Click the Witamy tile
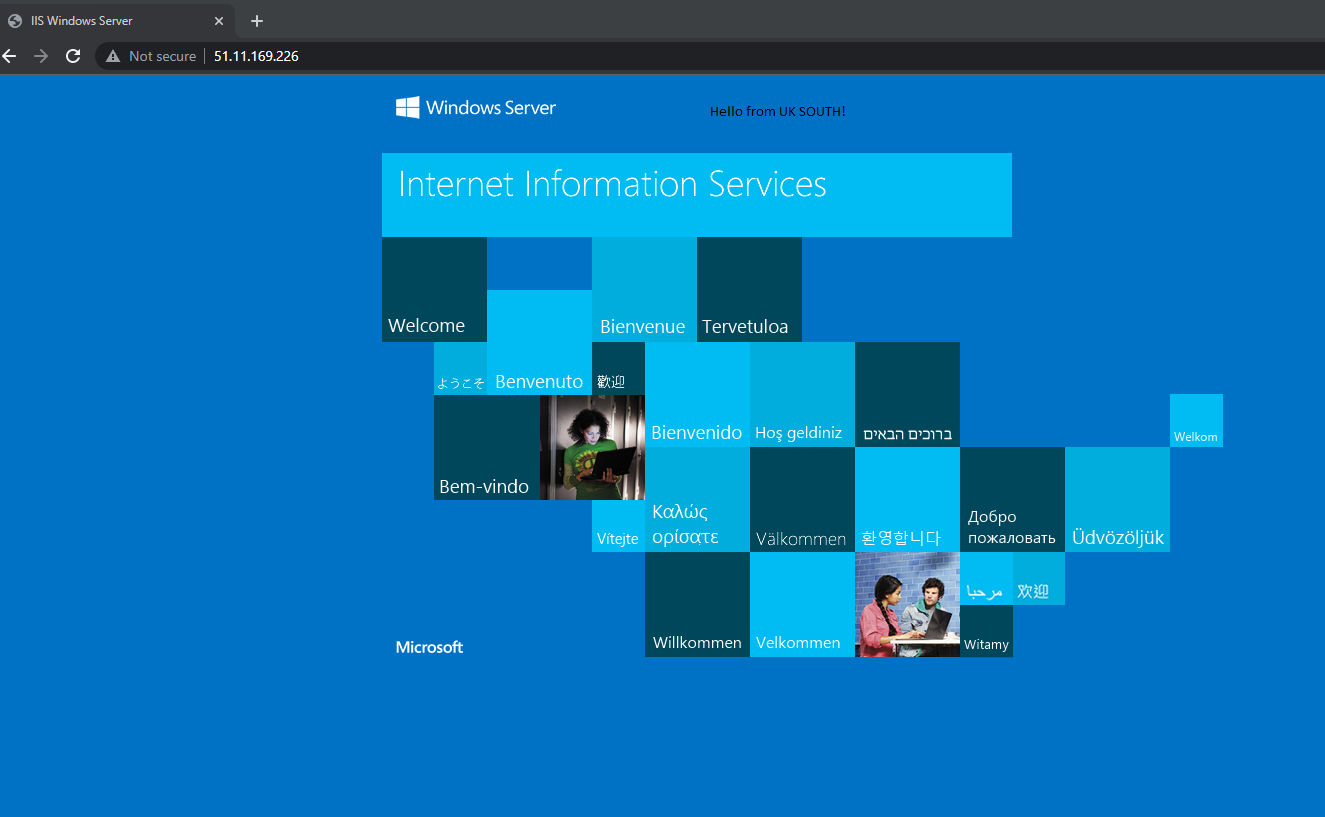1325x817 pixels. click(x=986, y=631)
